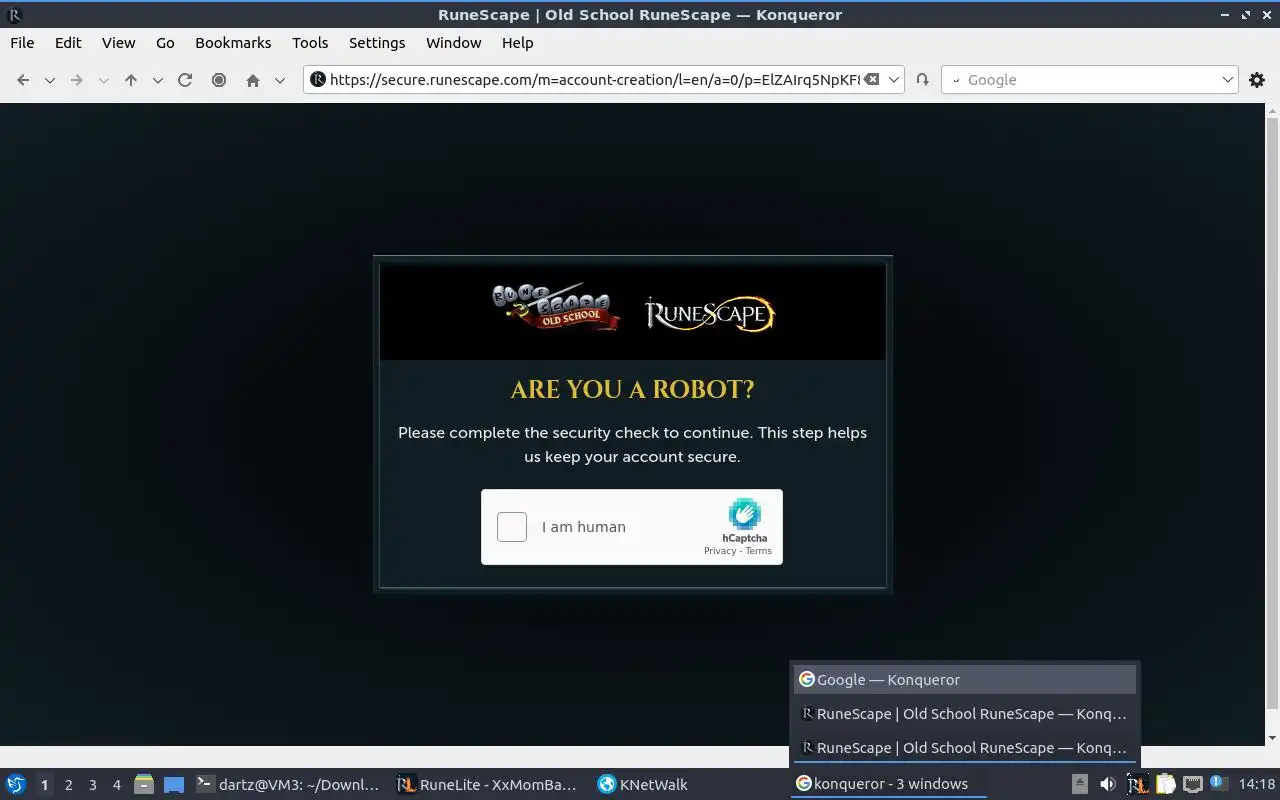
Task: Open the application launcher menu
Action: coord(16,784)
